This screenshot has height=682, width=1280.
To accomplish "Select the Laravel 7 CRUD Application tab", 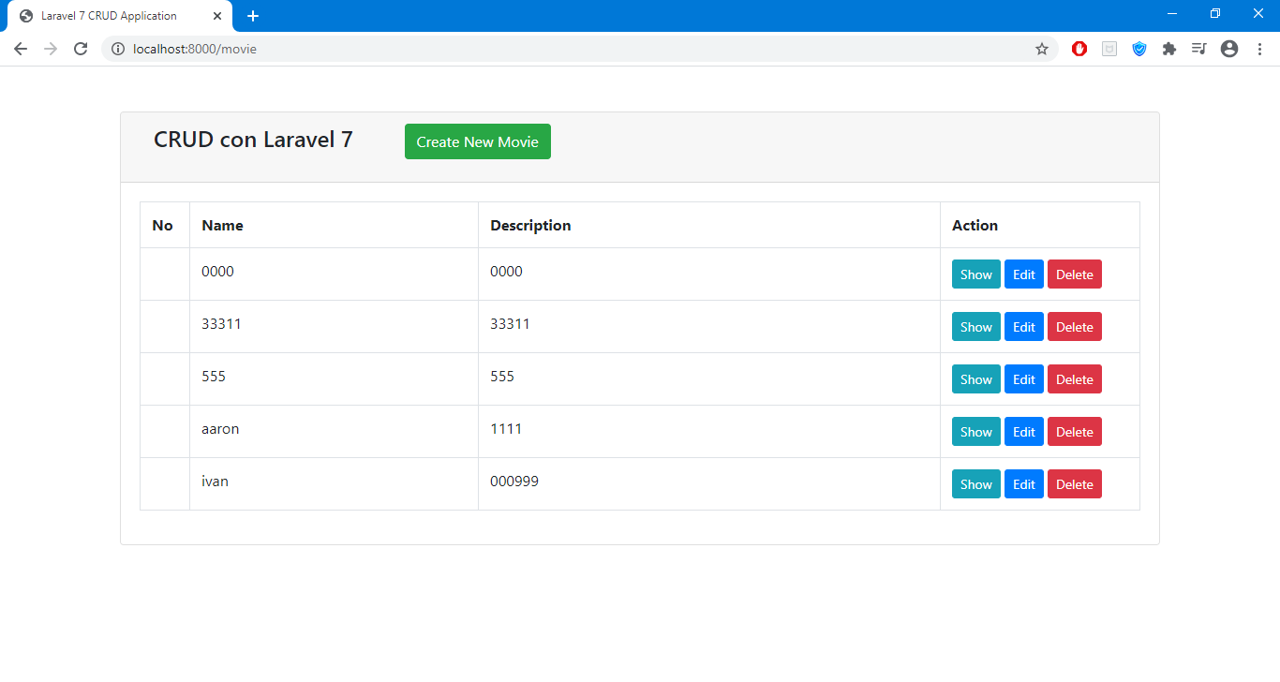I will click(108, 16).
